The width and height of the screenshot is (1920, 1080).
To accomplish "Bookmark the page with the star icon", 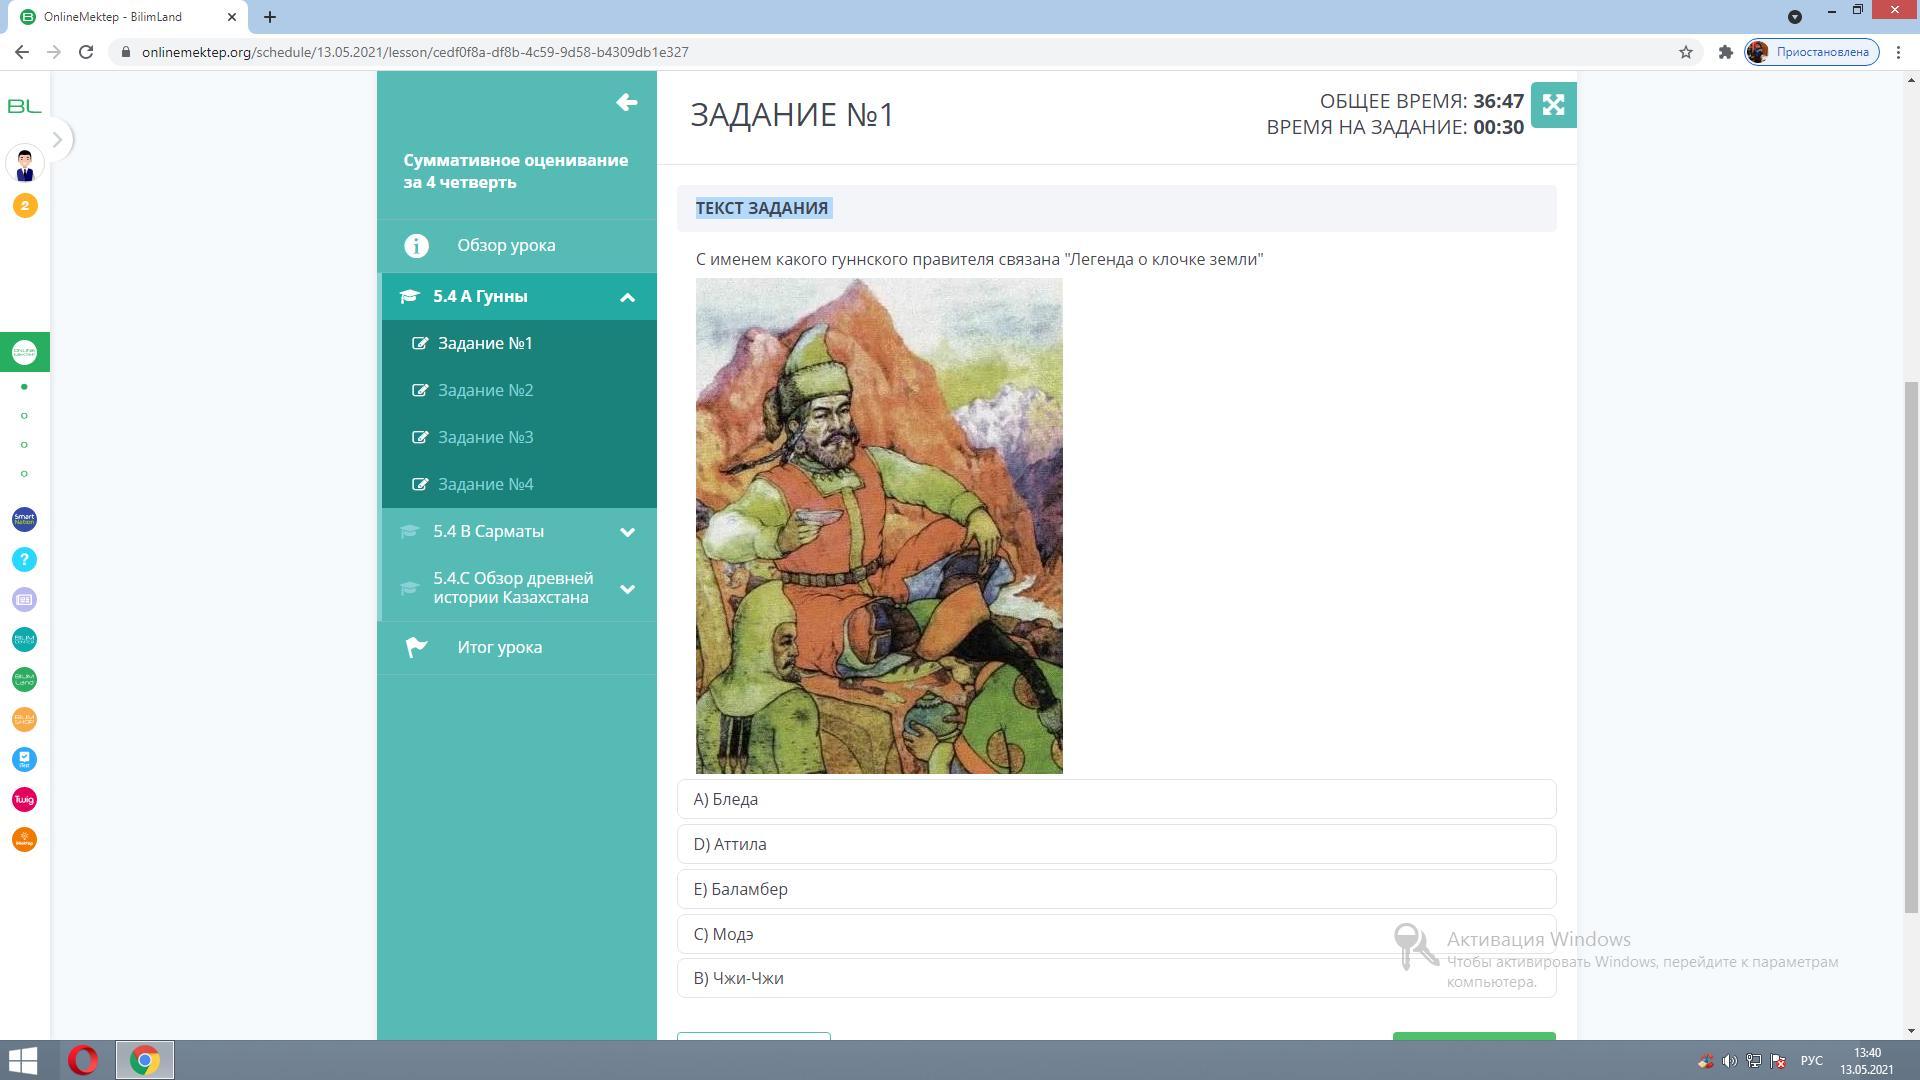I will coord(1686,52).
